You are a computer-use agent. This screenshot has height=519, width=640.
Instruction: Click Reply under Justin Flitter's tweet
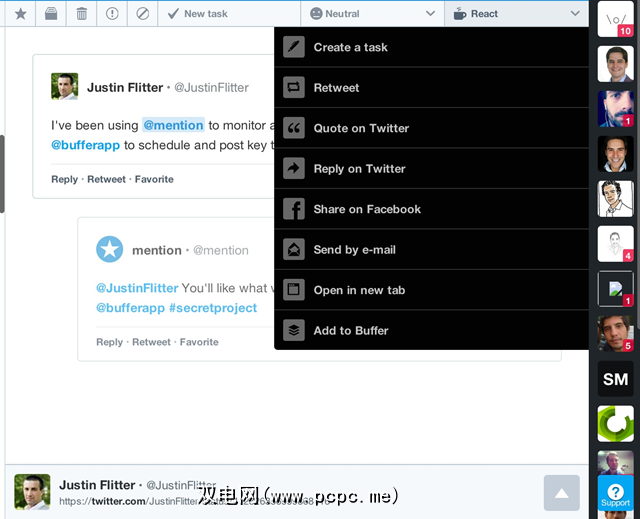[64, 180]
